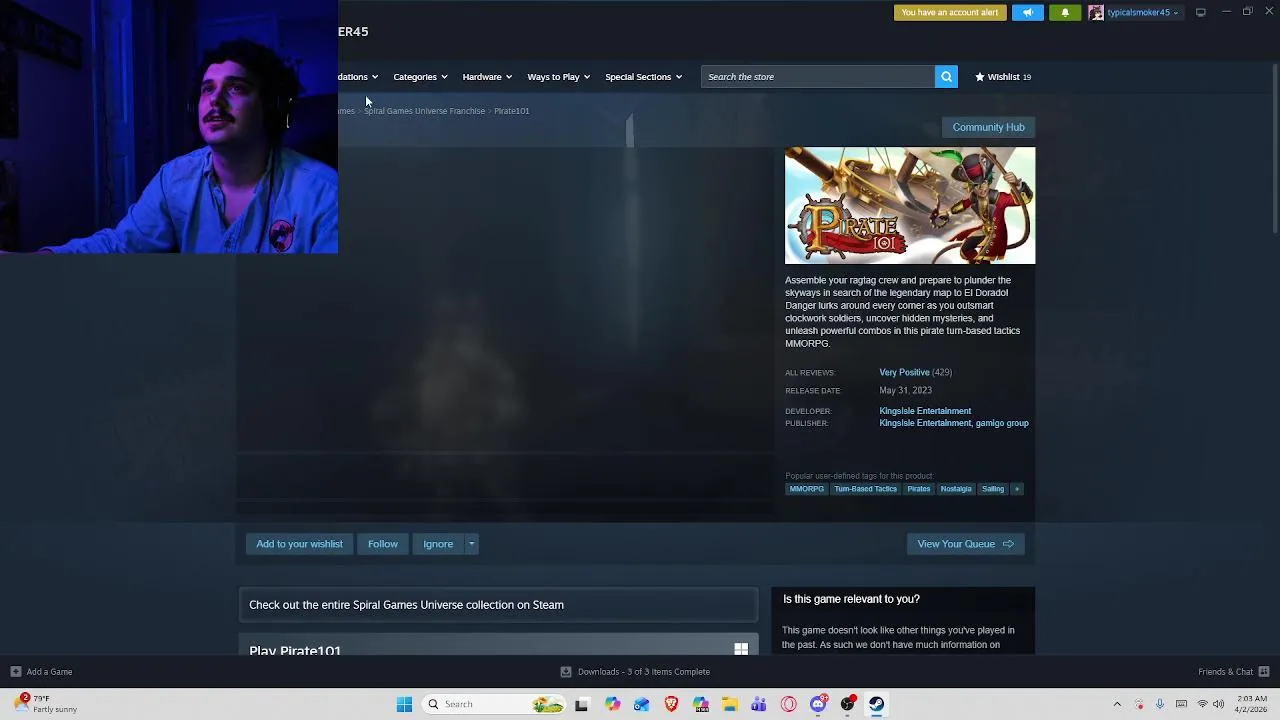Follow Pirate101

coord(382,544)
